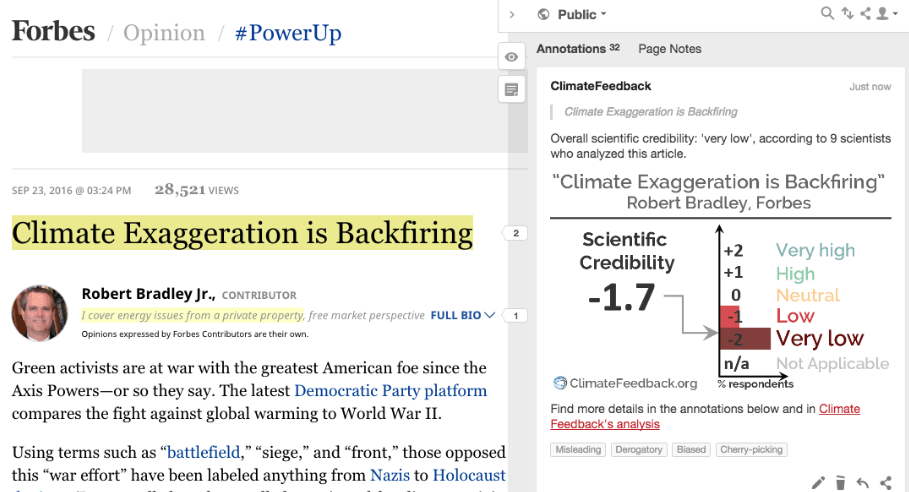Click the quoted 'Climate Exaggeration is Backfiring' excerpt
The image size is (909, 492).
point(650,112)
